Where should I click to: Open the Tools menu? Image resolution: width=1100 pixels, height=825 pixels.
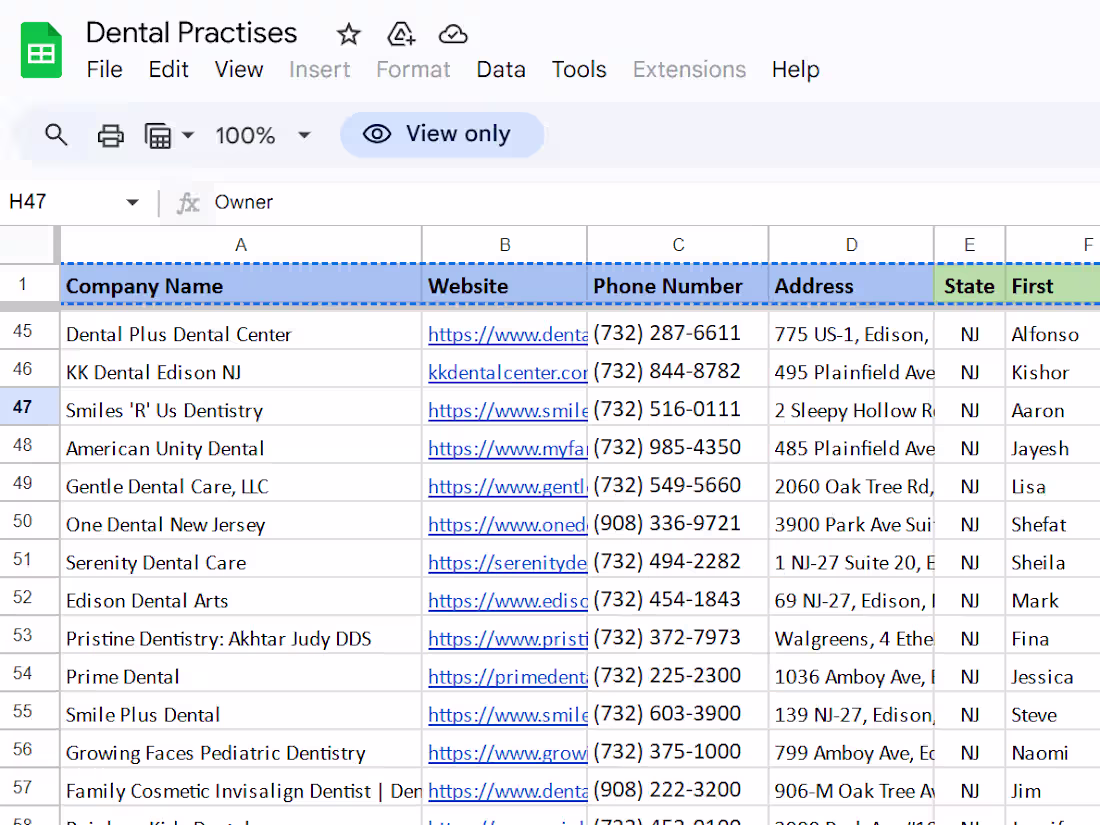point(579,69)
